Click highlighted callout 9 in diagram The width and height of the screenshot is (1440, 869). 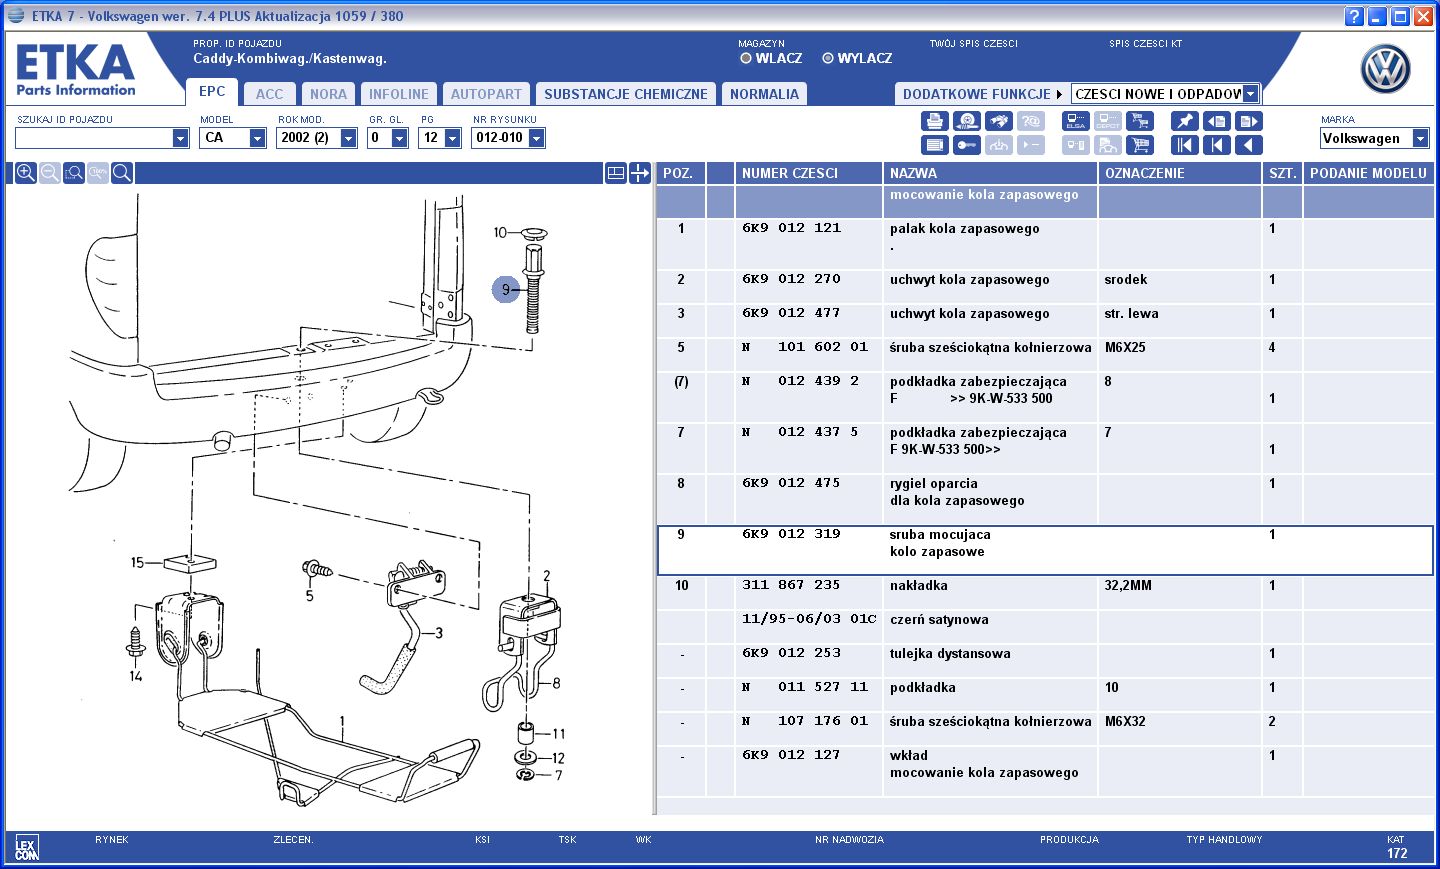coord(507,290)
